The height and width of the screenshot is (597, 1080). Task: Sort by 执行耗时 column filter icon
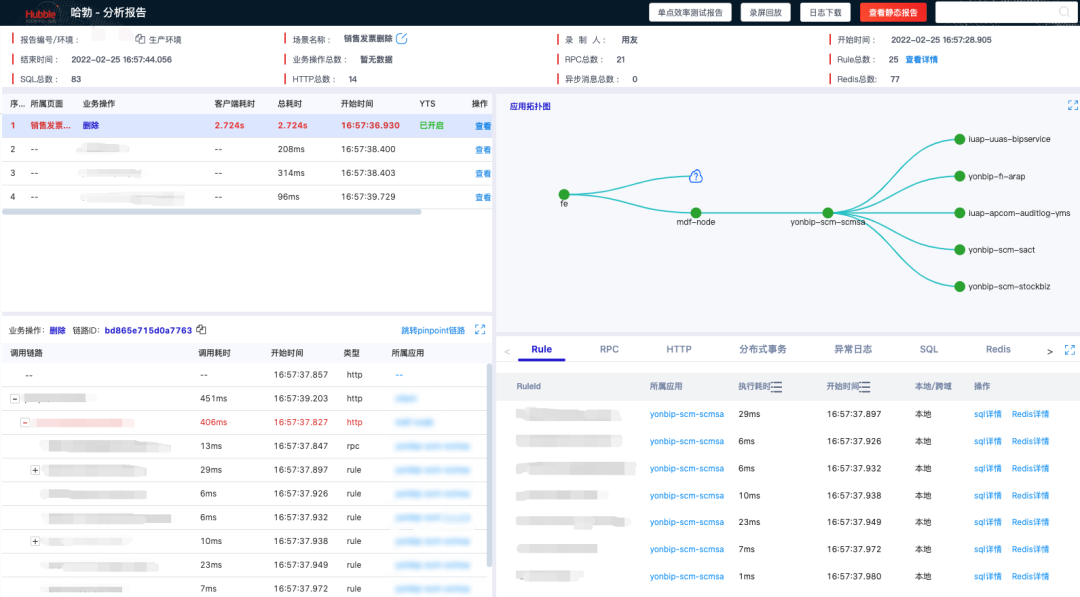pos(777,387)
